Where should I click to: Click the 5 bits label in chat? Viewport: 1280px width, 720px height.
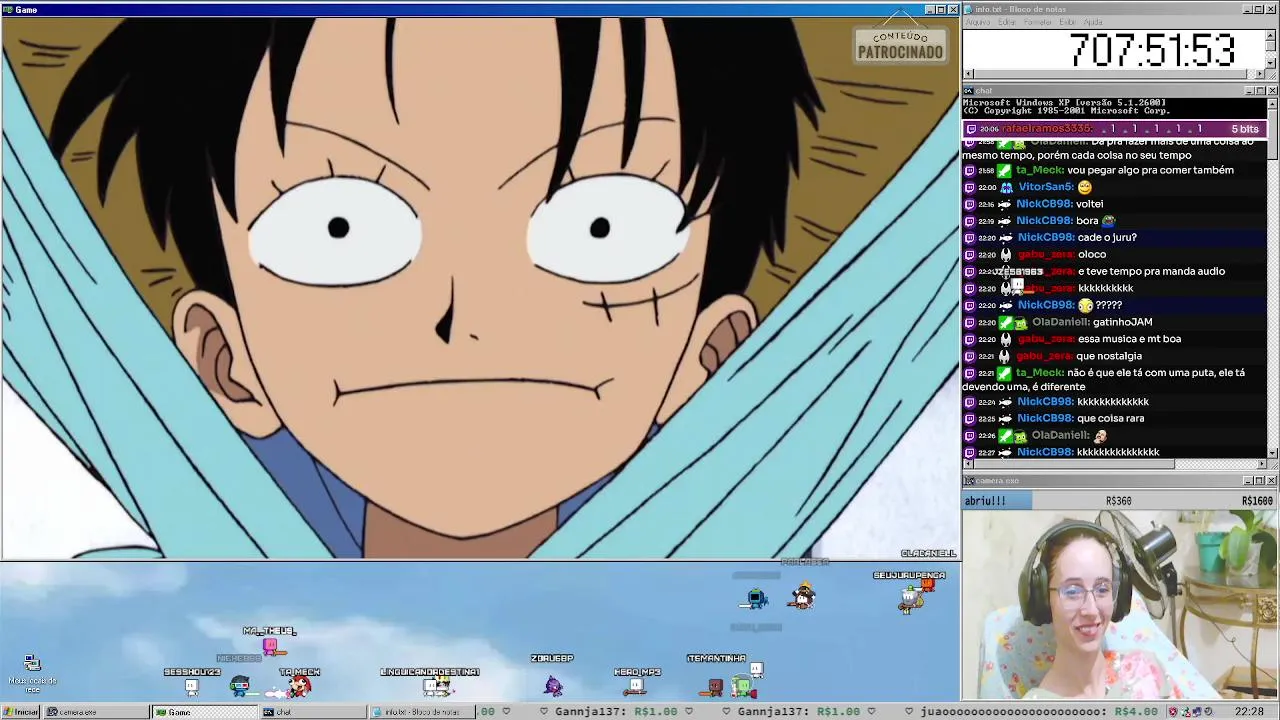pos(1245,129)
